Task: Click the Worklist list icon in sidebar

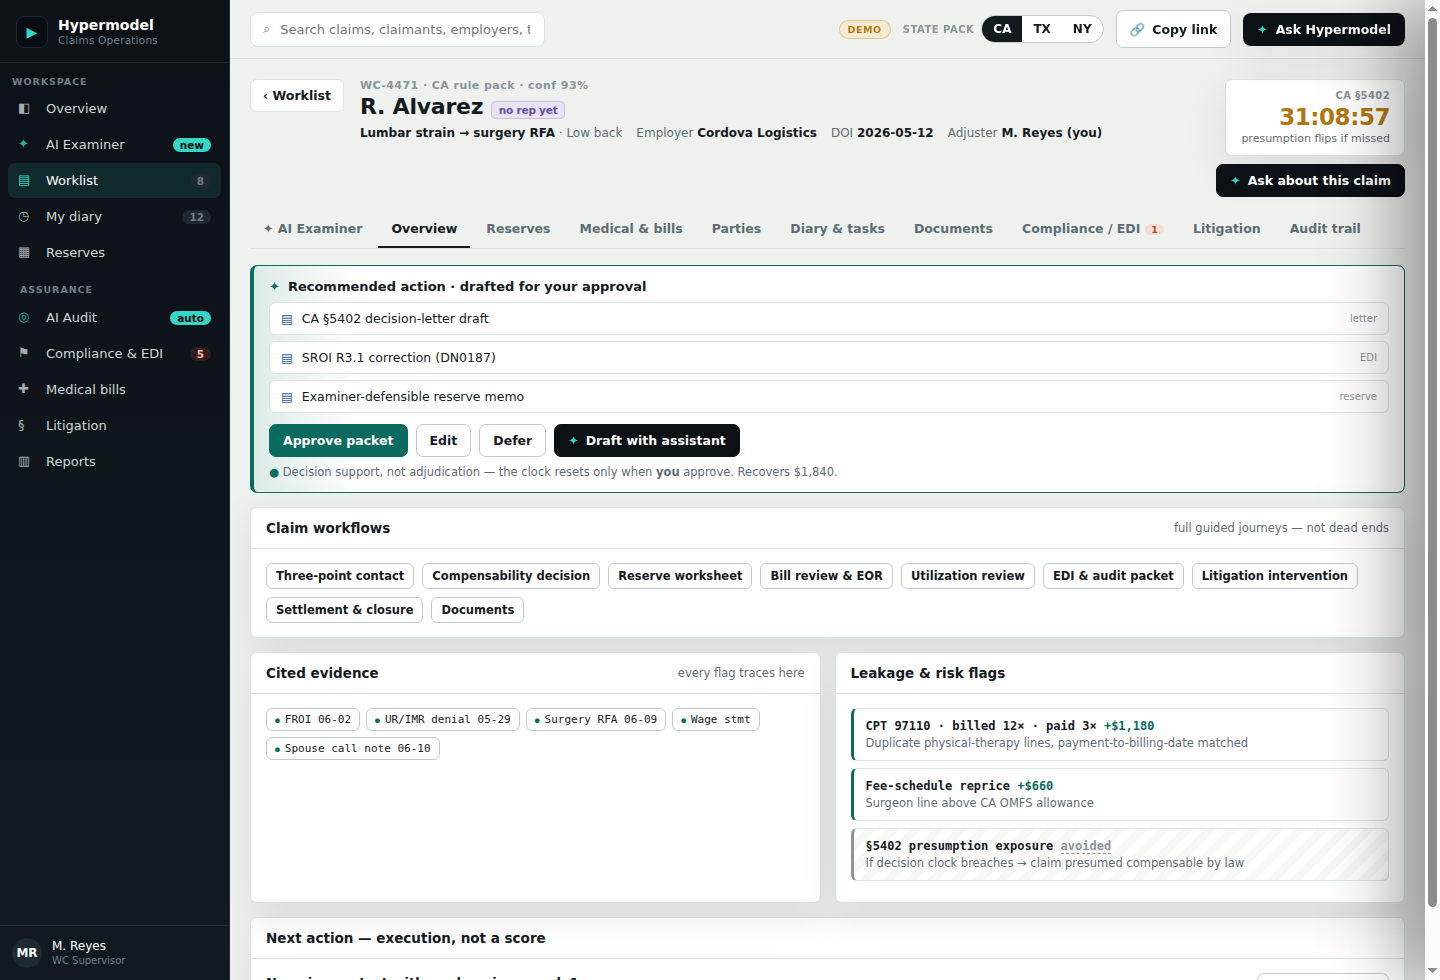Action: [24, 181]
